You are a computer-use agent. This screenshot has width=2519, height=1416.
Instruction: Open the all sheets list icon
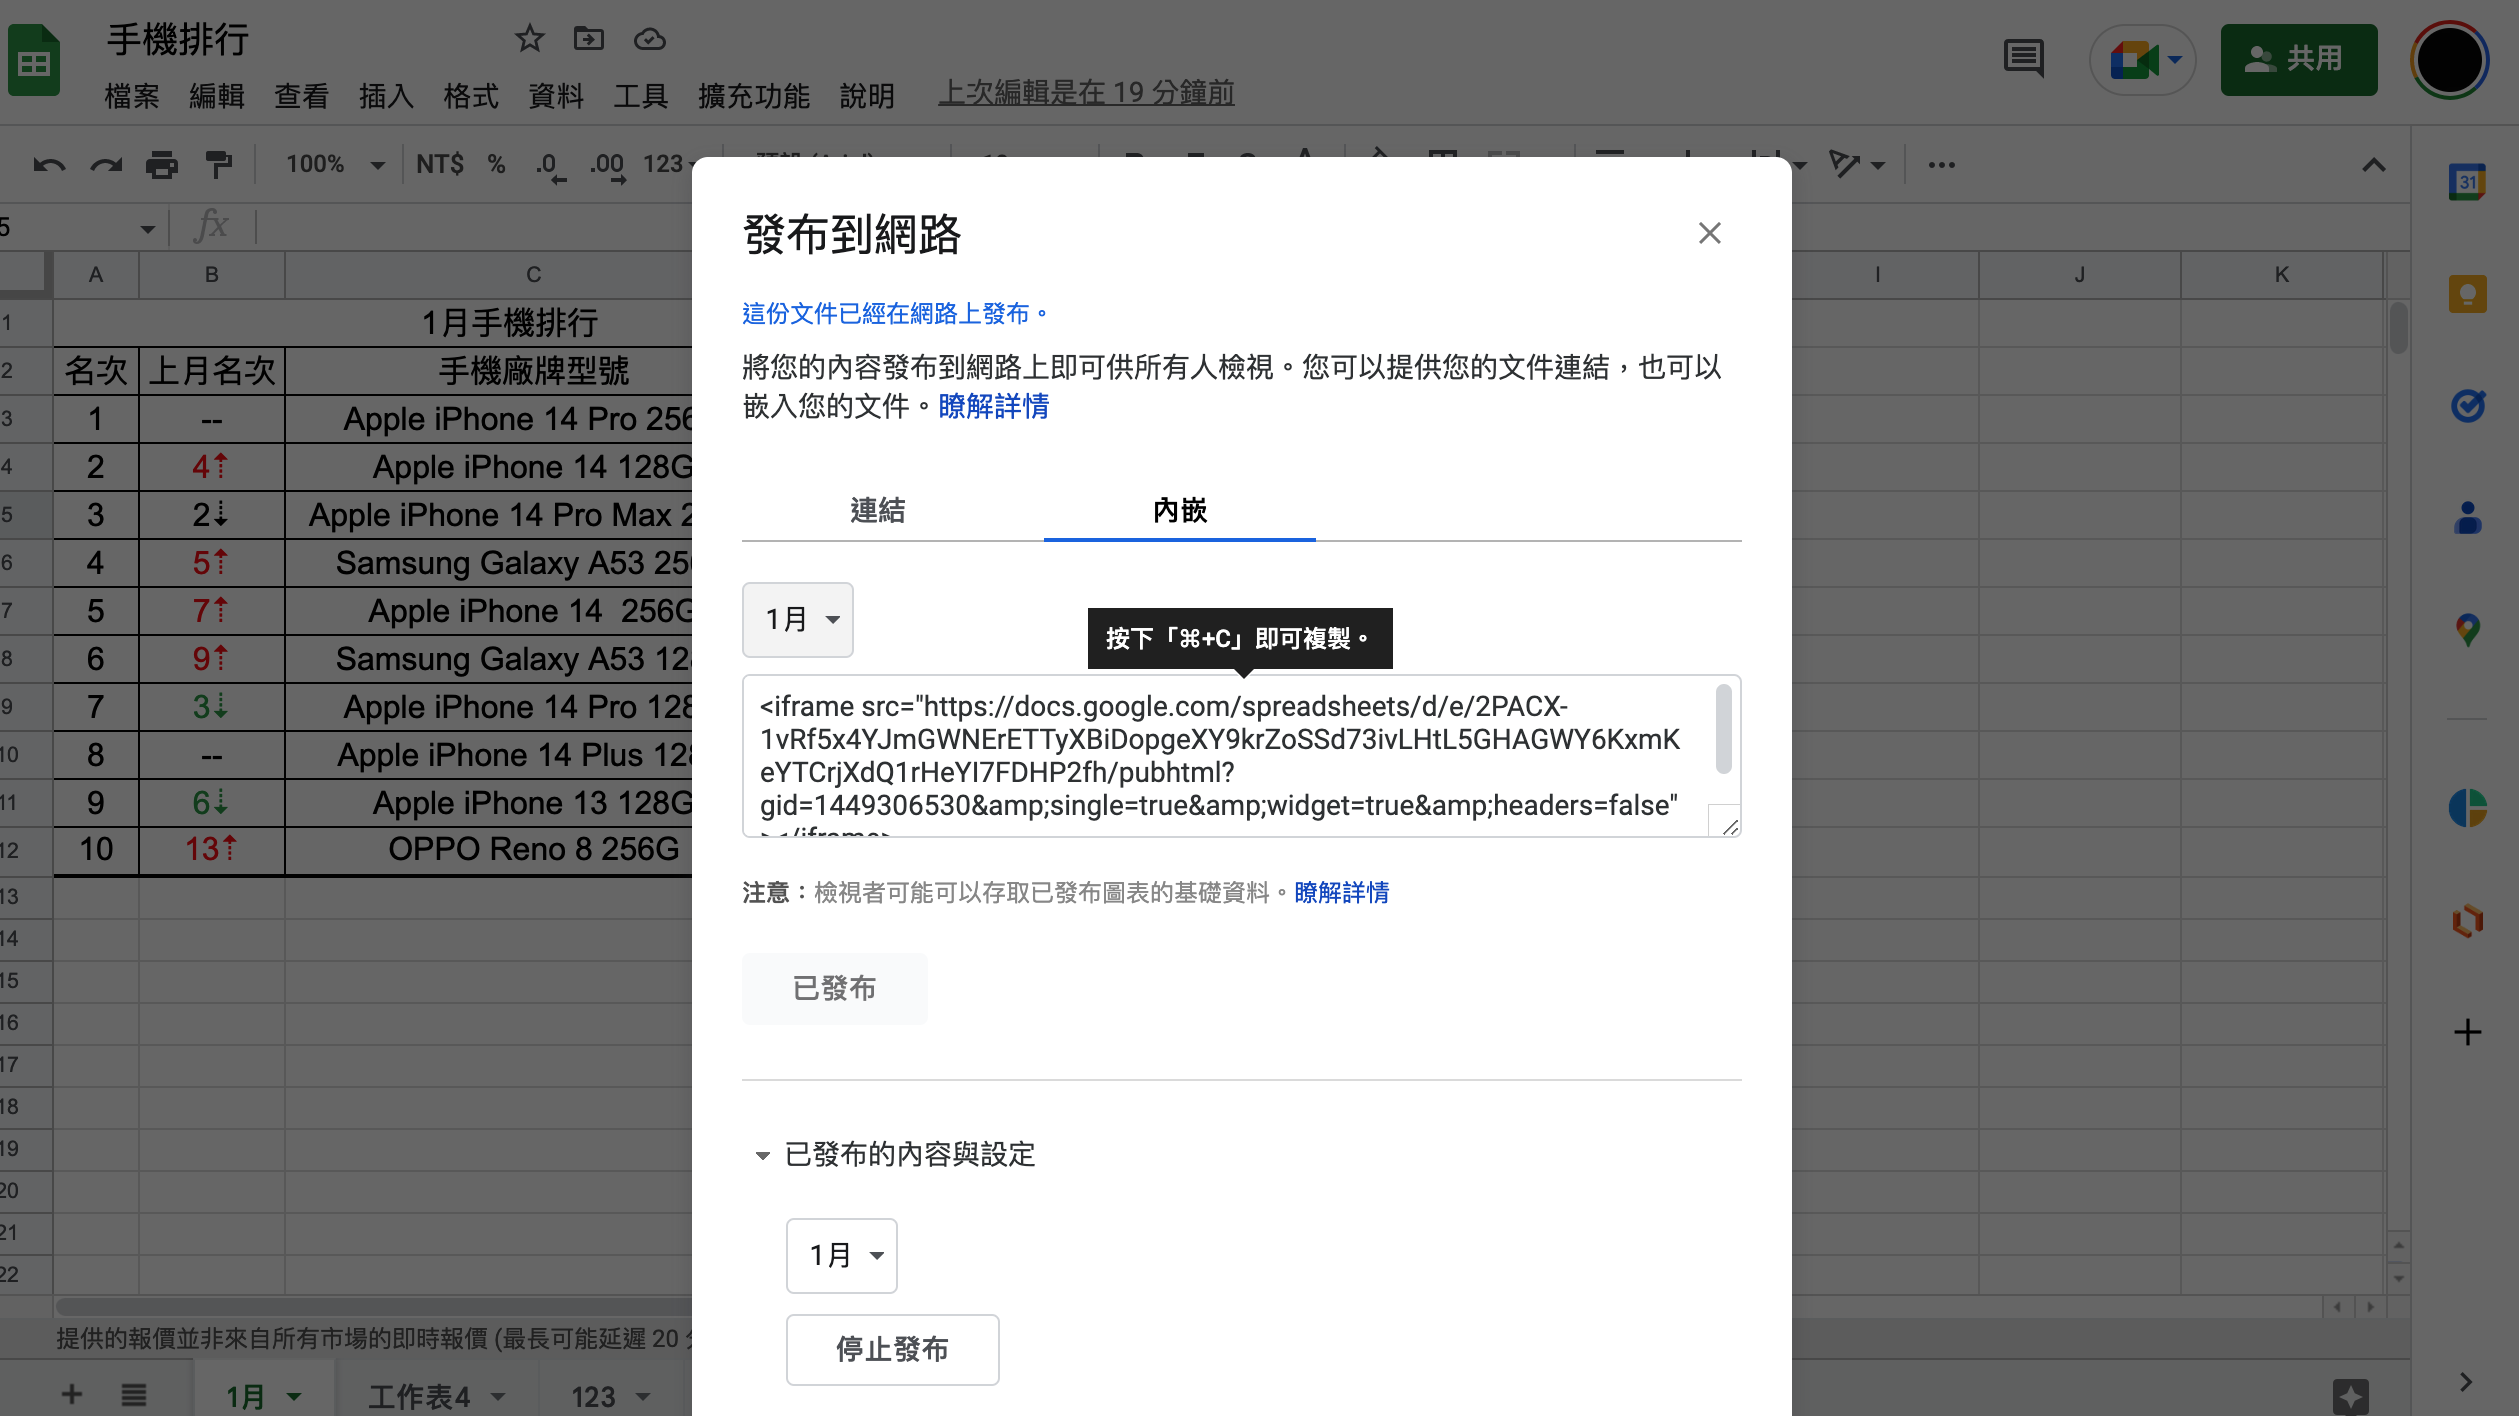pos(134,1394)
